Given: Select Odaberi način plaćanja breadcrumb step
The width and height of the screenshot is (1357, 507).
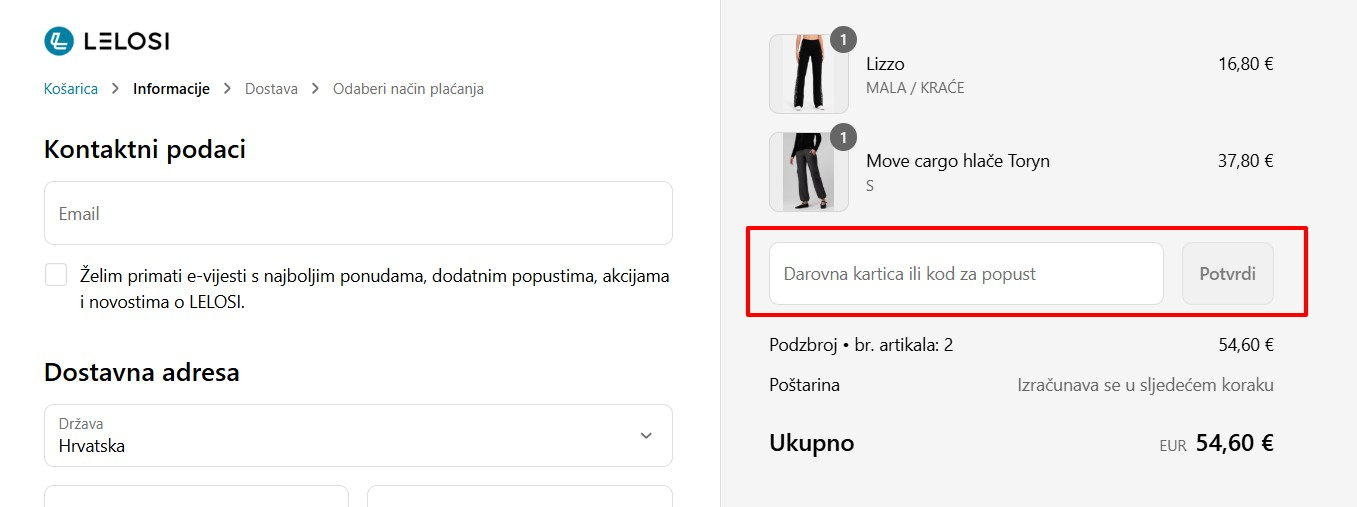Looking at the screenshot, I should (x=408, y=89).
